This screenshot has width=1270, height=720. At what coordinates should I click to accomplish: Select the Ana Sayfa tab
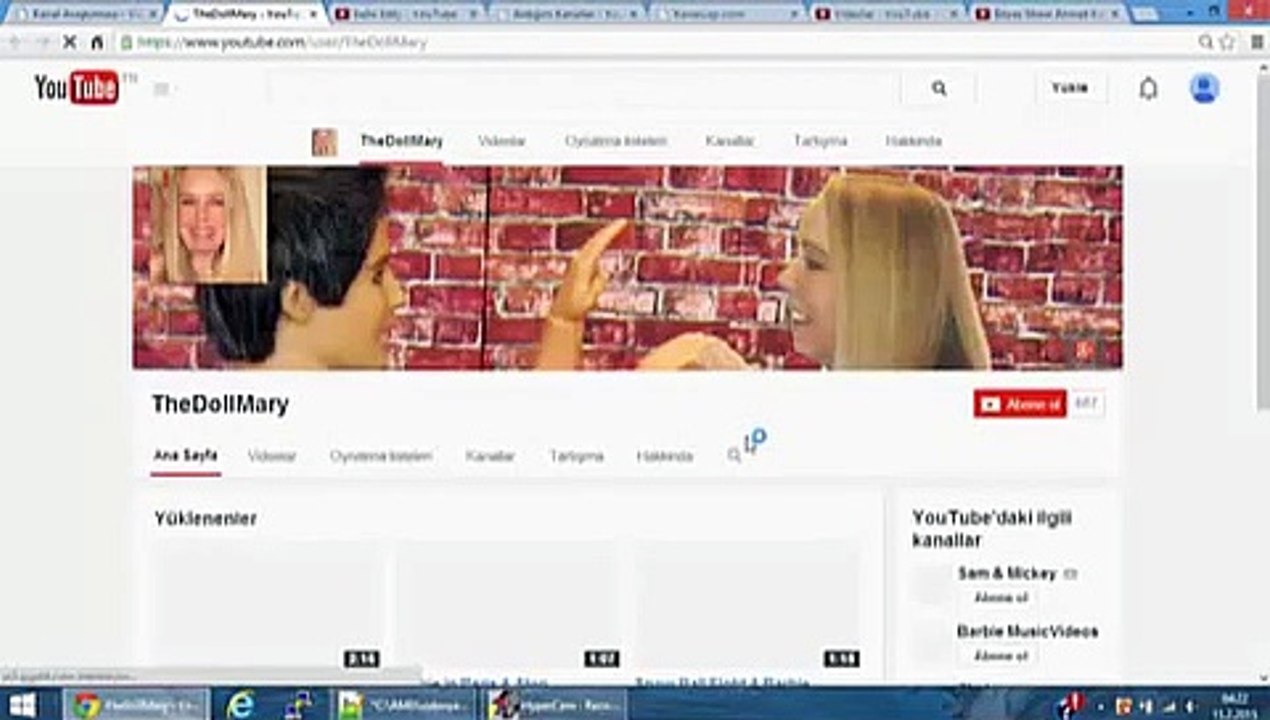[x=185, y=456]
